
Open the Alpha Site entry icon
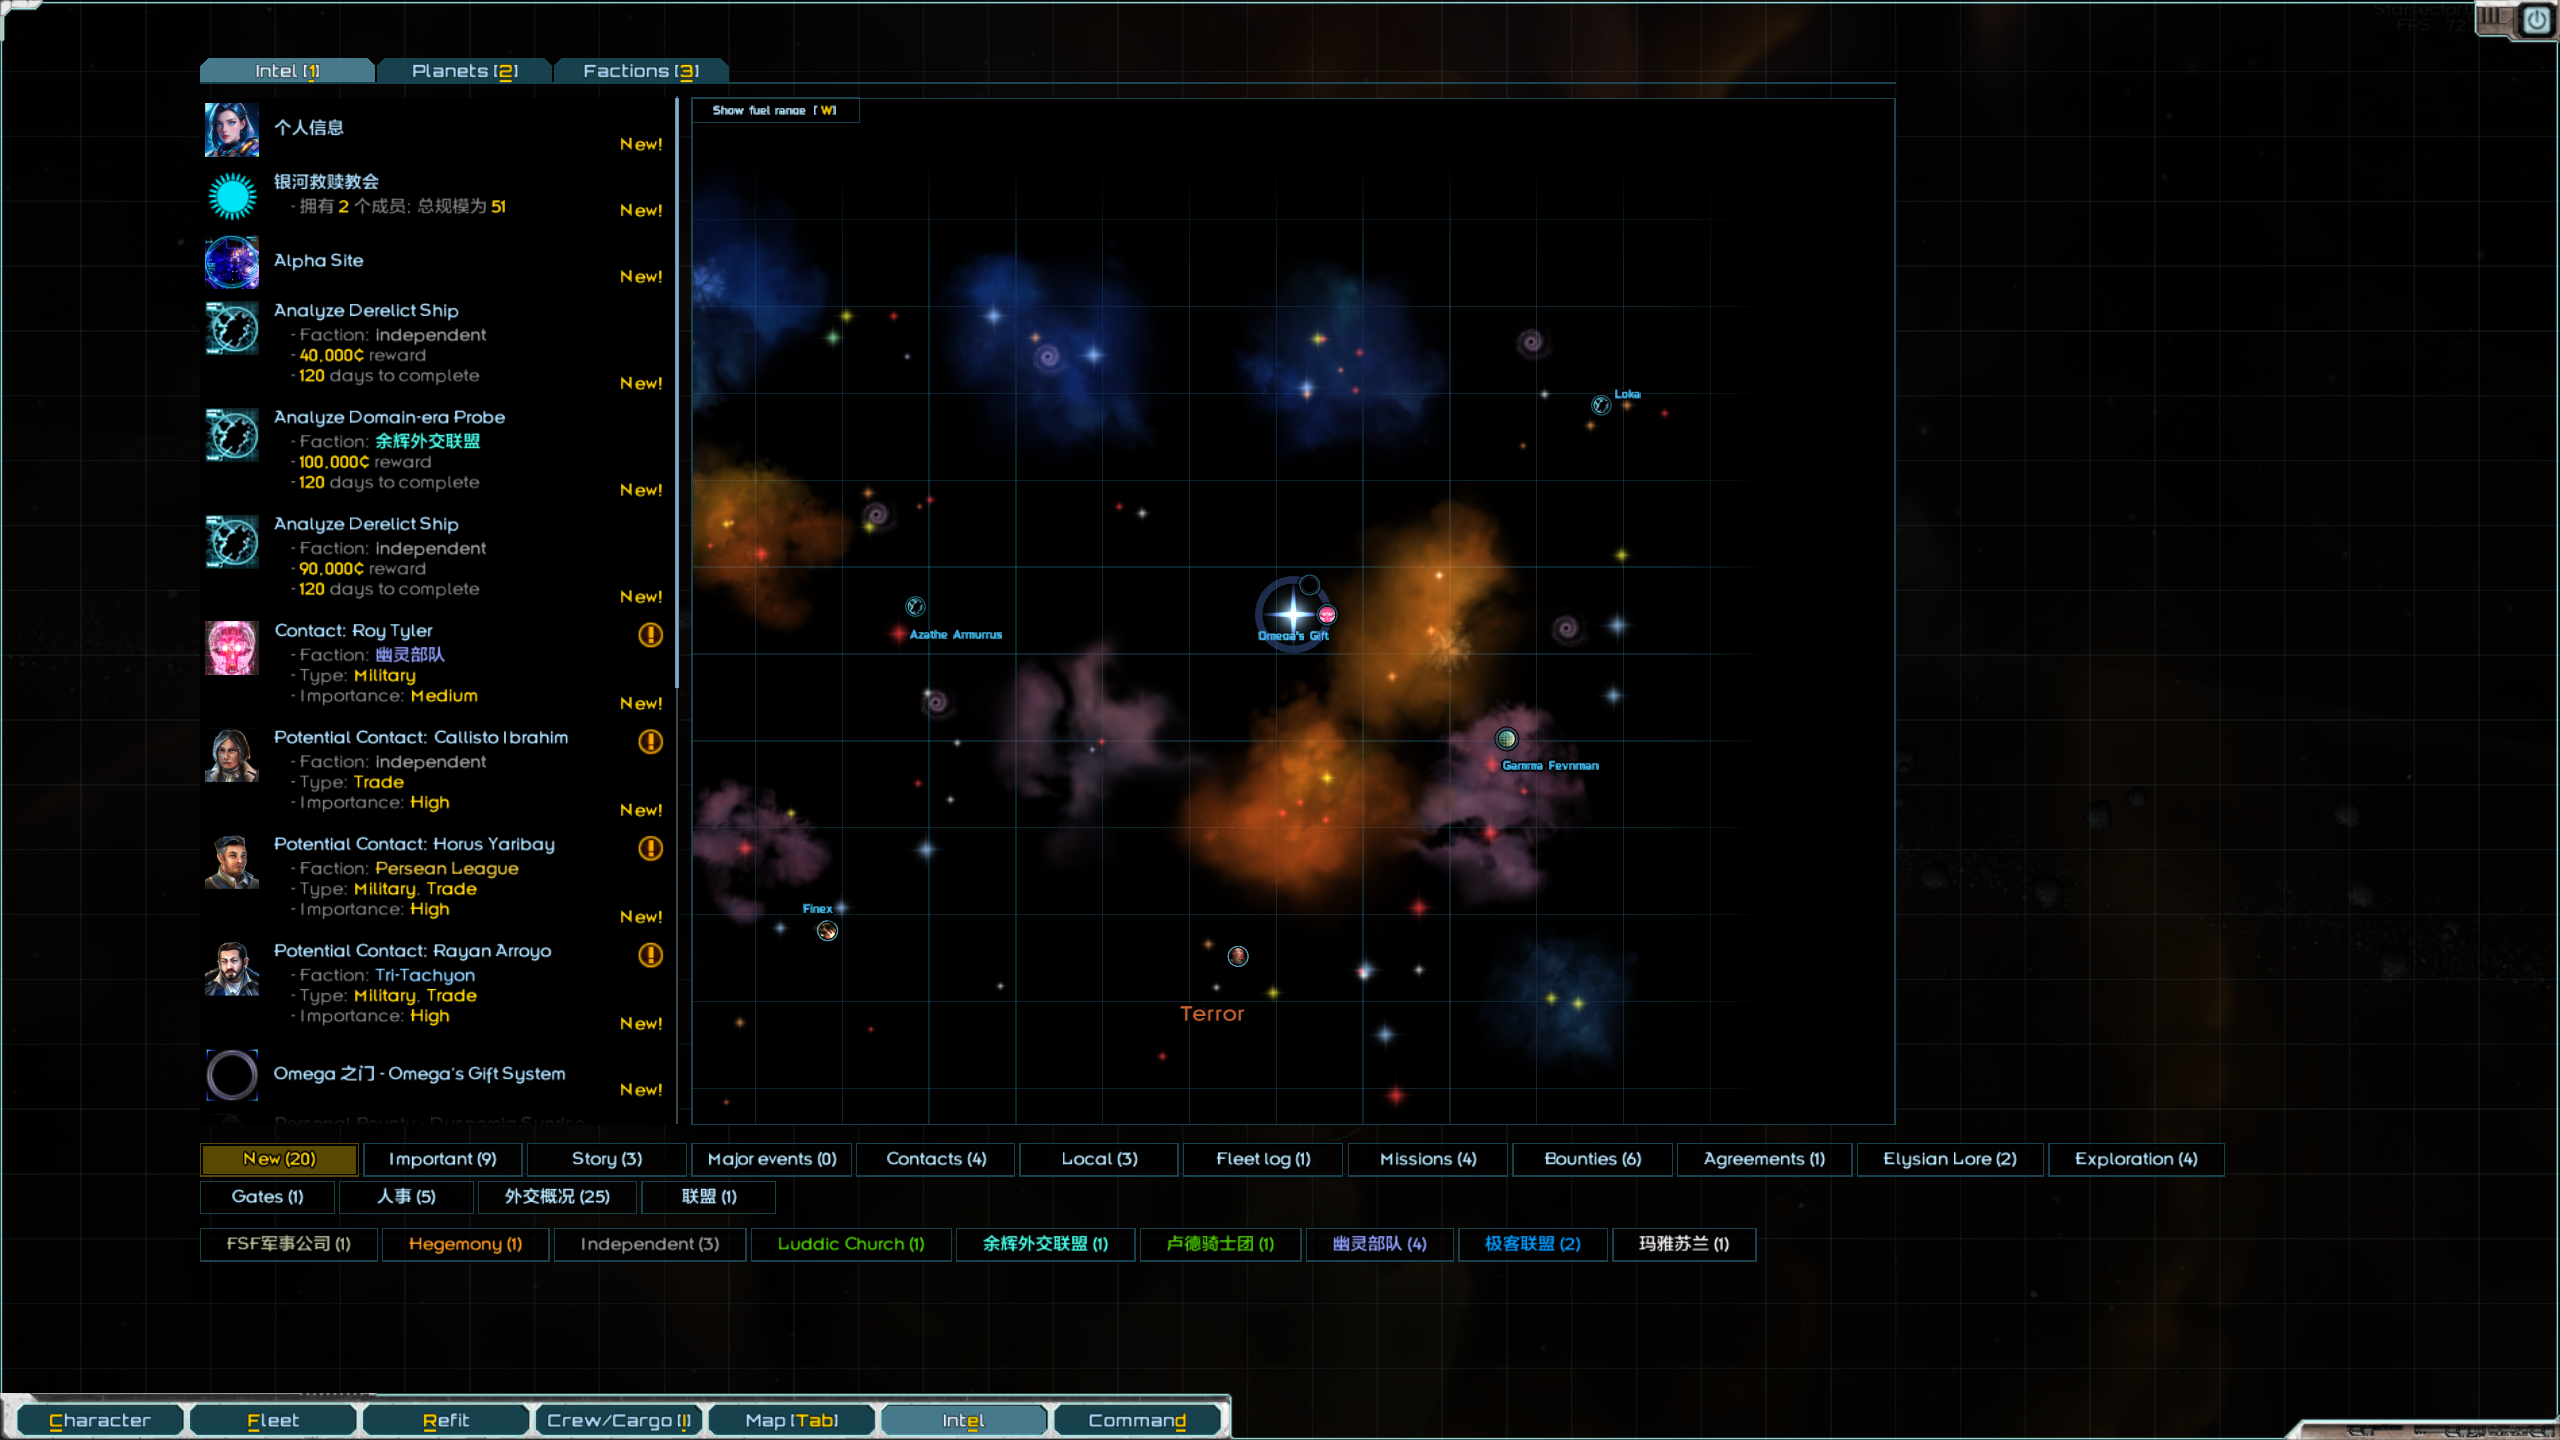[232, 262]
